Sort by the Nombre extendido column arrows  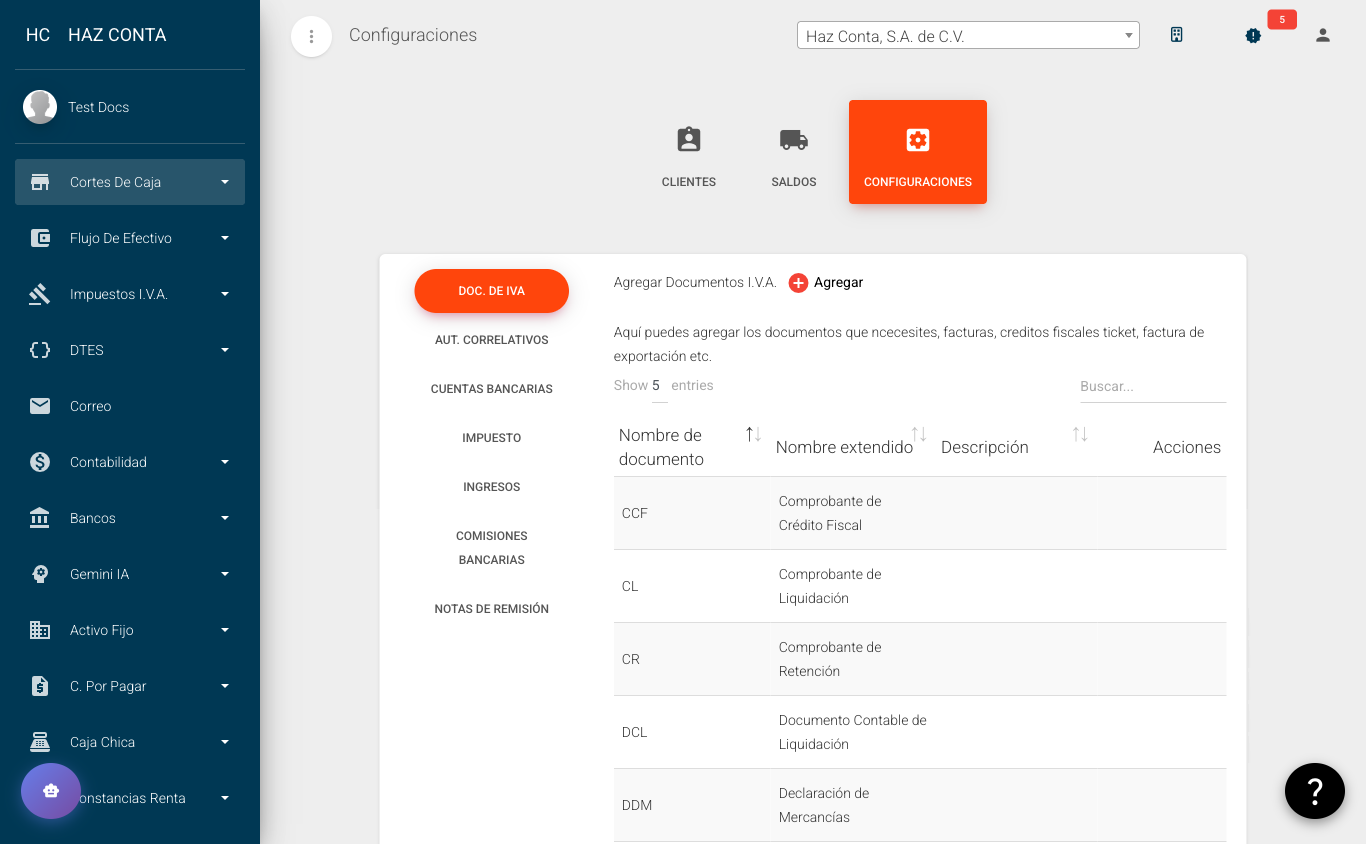click(x=918, y=436)
